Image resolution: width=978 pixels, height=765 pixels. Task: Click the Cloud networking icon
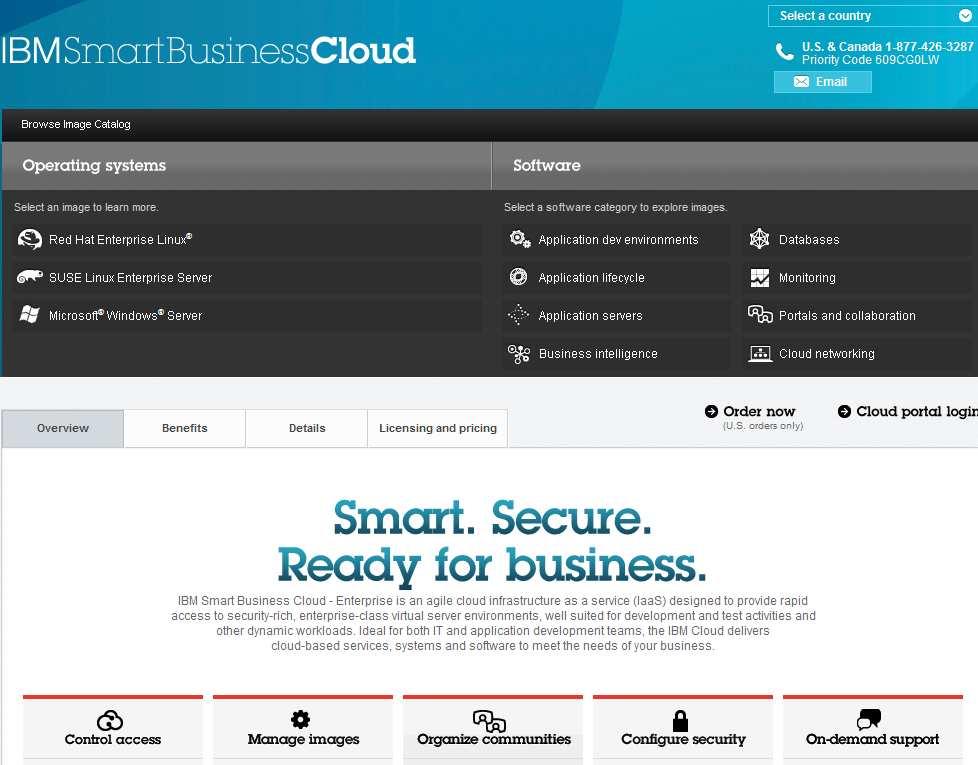760,354
